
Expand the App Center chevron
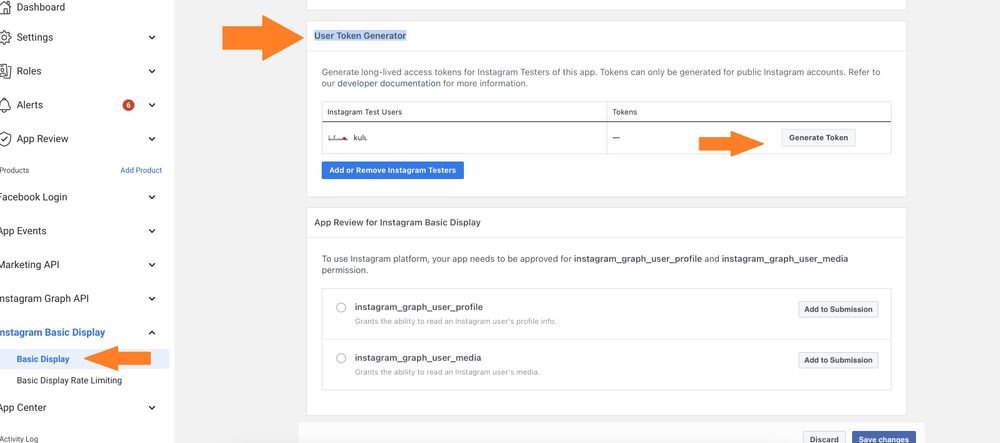[152, 408]
